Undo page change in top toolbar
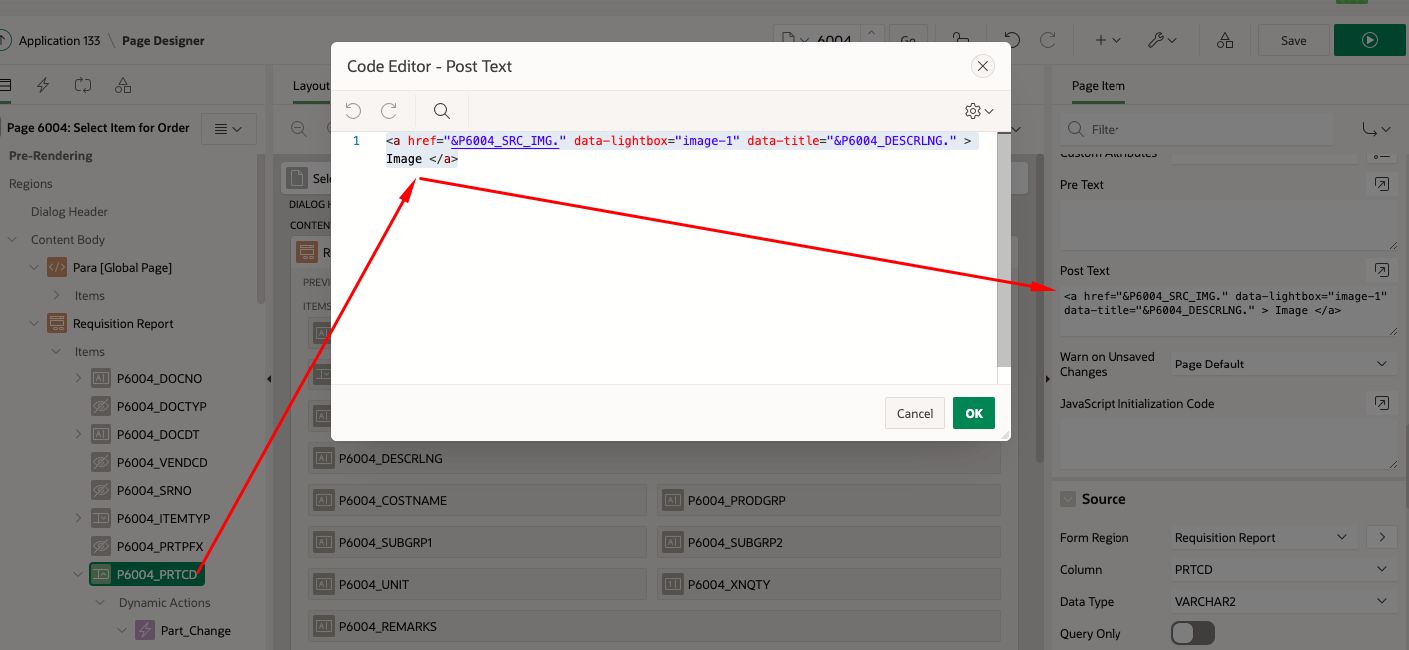1409x650 pixels. pyautogui.click(x=1012, y=40)
